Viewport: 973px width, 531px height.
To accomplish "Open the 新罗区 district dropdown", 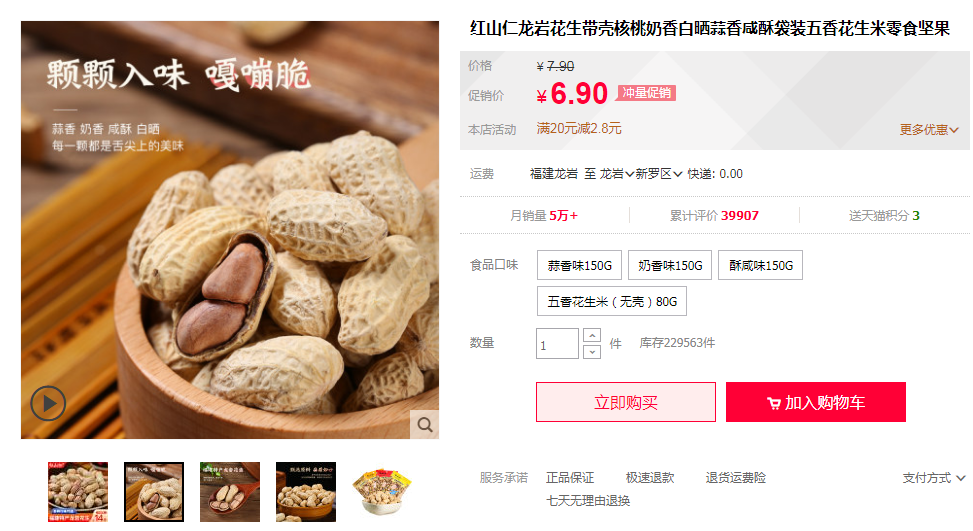I will [x=658, y=174].
